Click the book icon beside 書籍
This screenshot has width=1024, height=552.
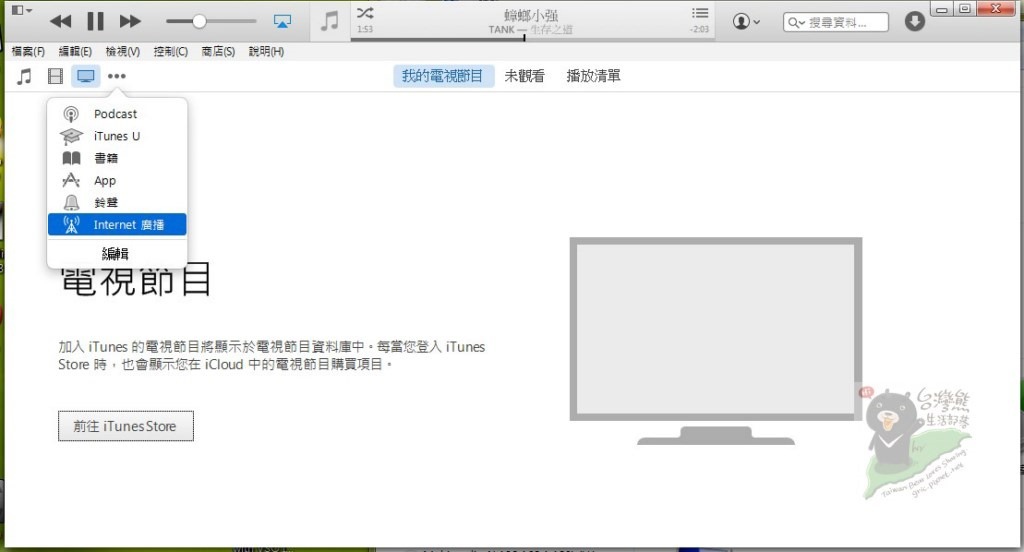[x=71, y=158]
